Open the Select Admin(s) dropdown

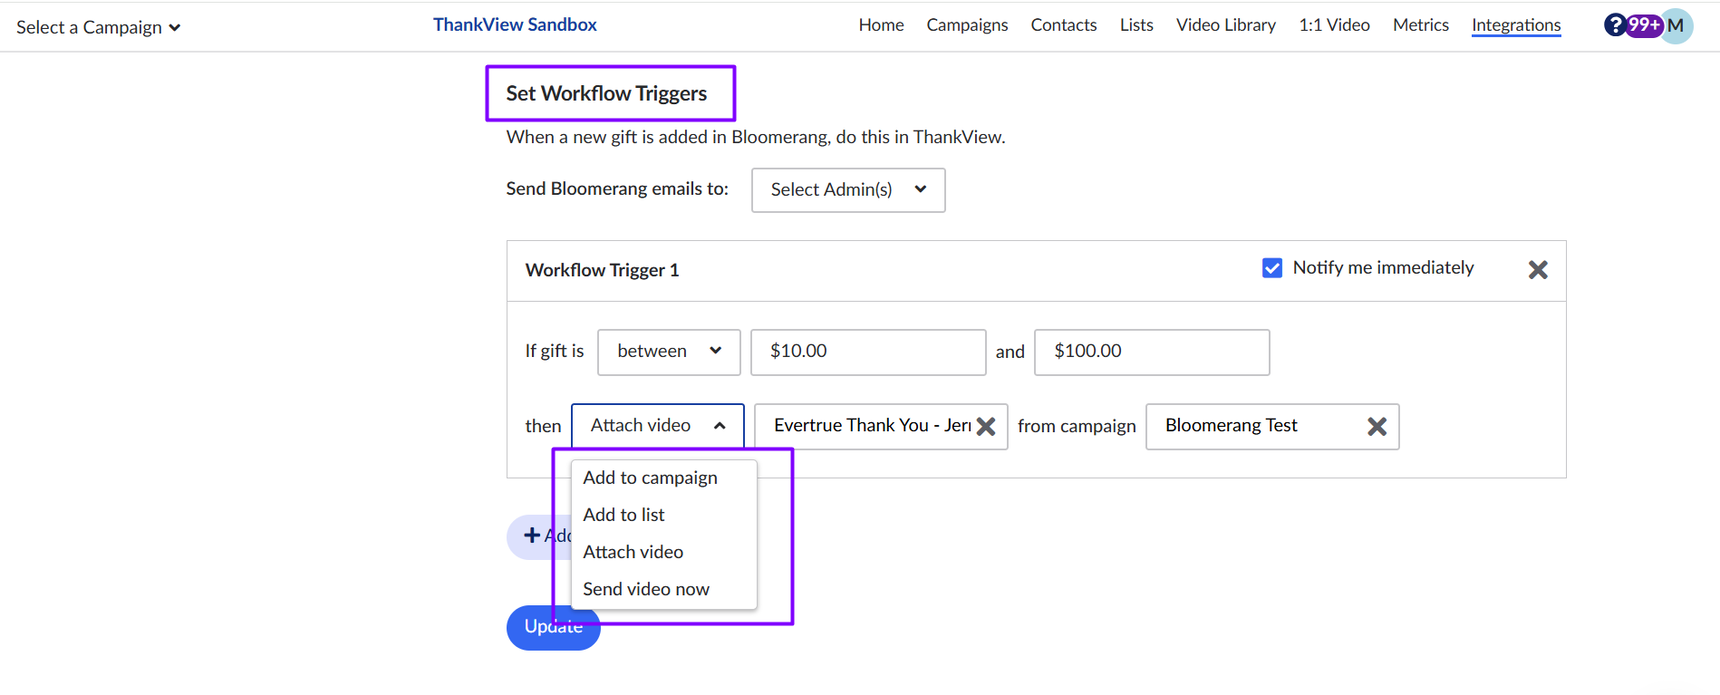[x=848, y=190]
